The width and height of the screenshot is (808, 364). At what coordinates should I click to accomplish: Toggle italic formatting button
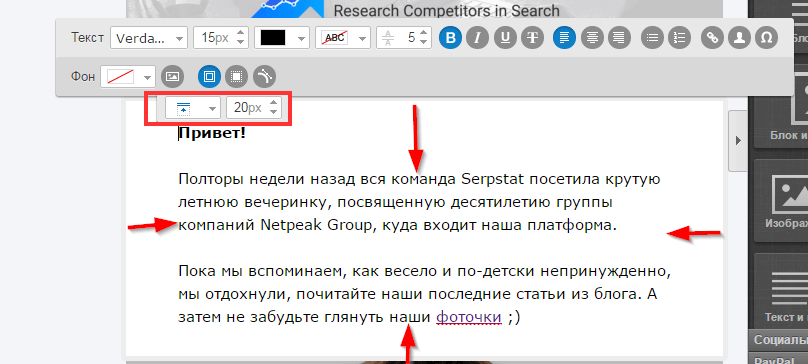coord(478,38)
